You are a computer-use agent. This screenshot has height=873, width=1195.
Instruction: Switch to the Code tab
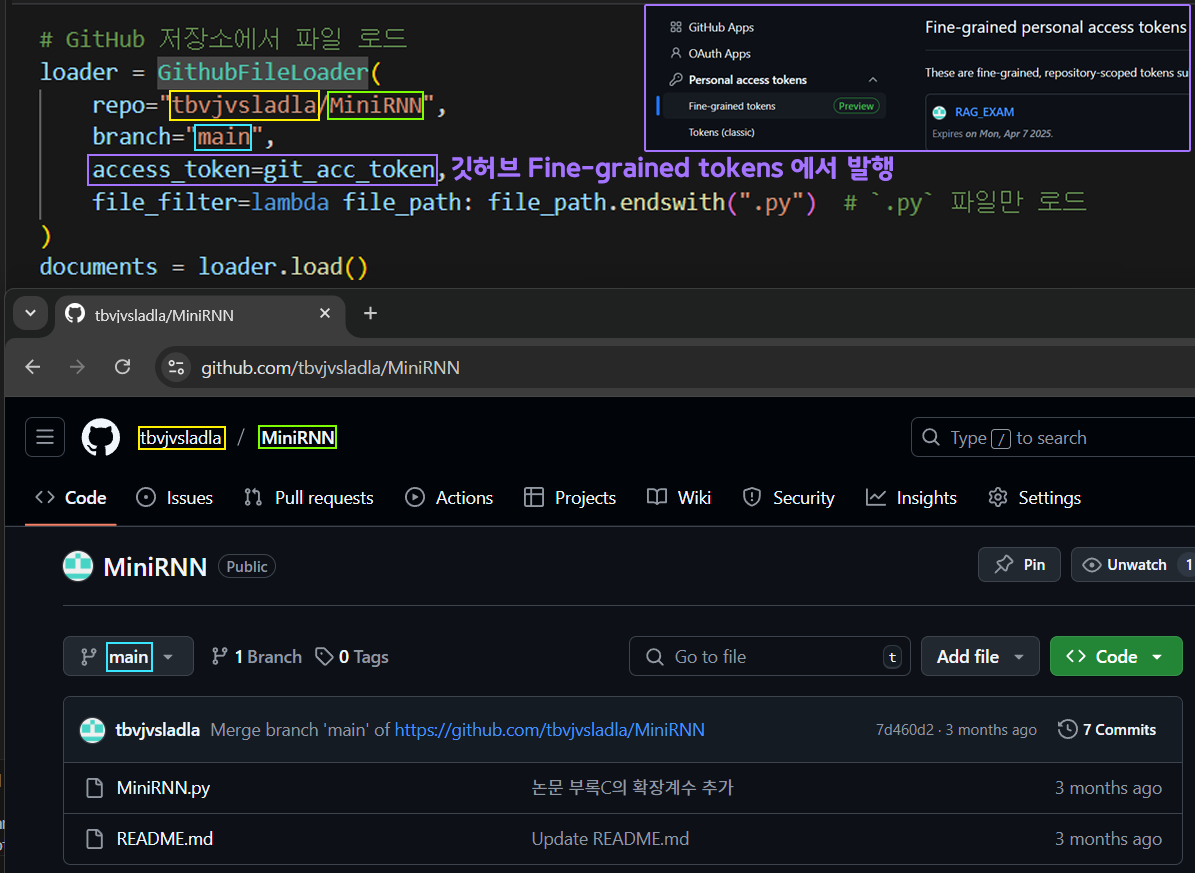[71, 498]
